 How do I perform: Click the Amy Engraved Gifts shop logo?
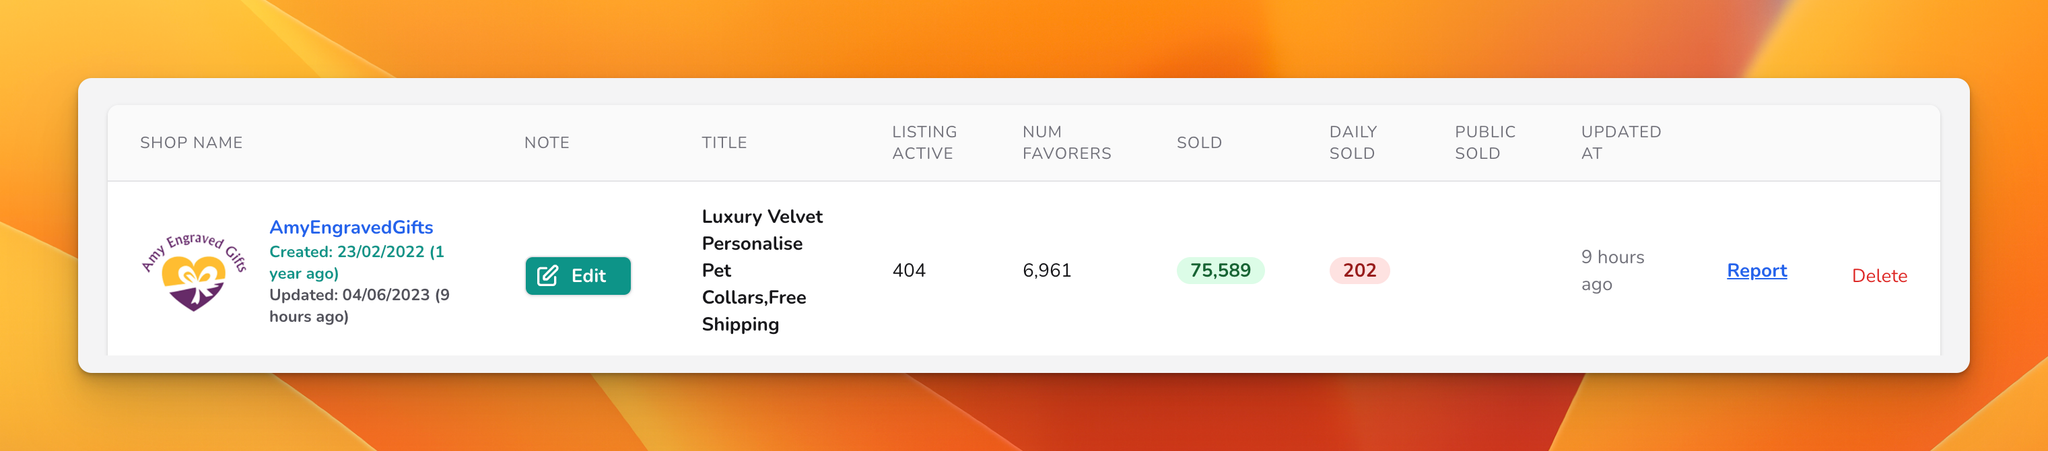click(194, 271)
